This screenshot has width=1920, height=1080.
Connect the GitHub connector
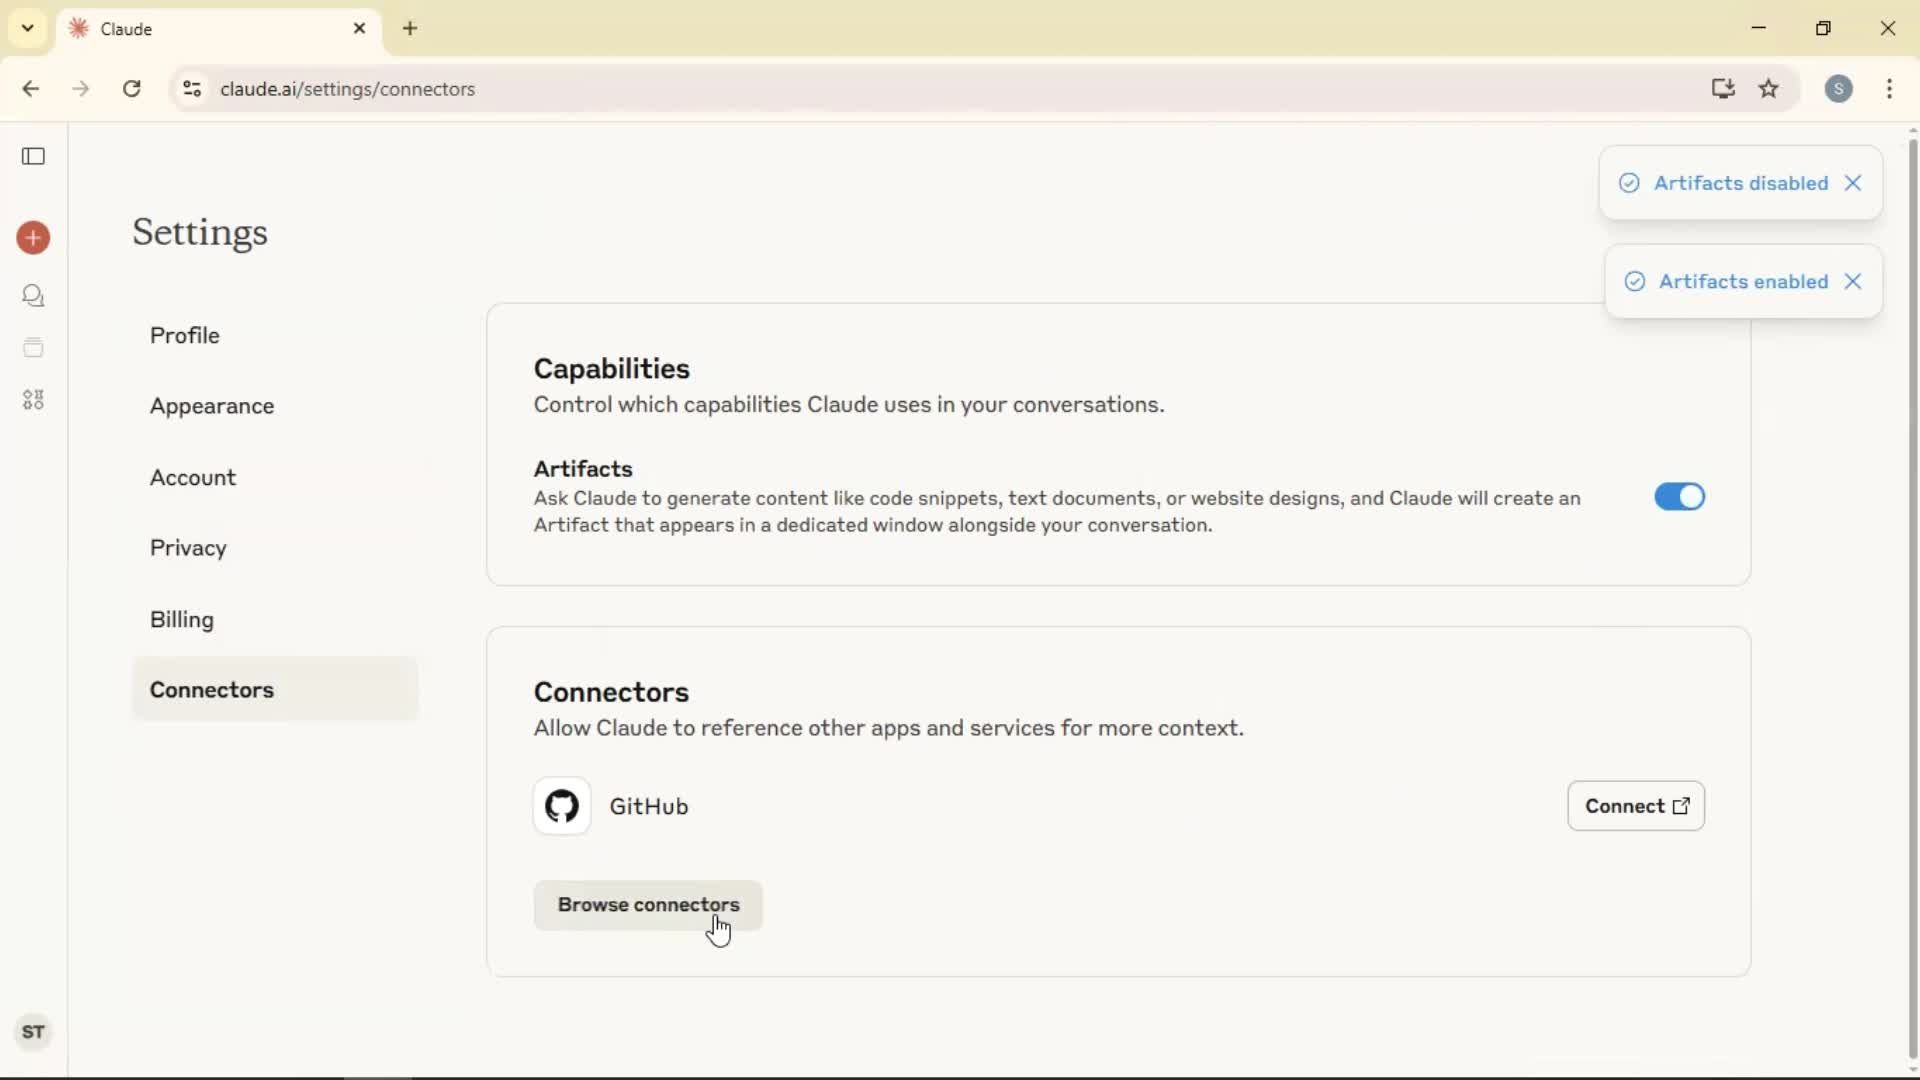tap(1636, 806)
